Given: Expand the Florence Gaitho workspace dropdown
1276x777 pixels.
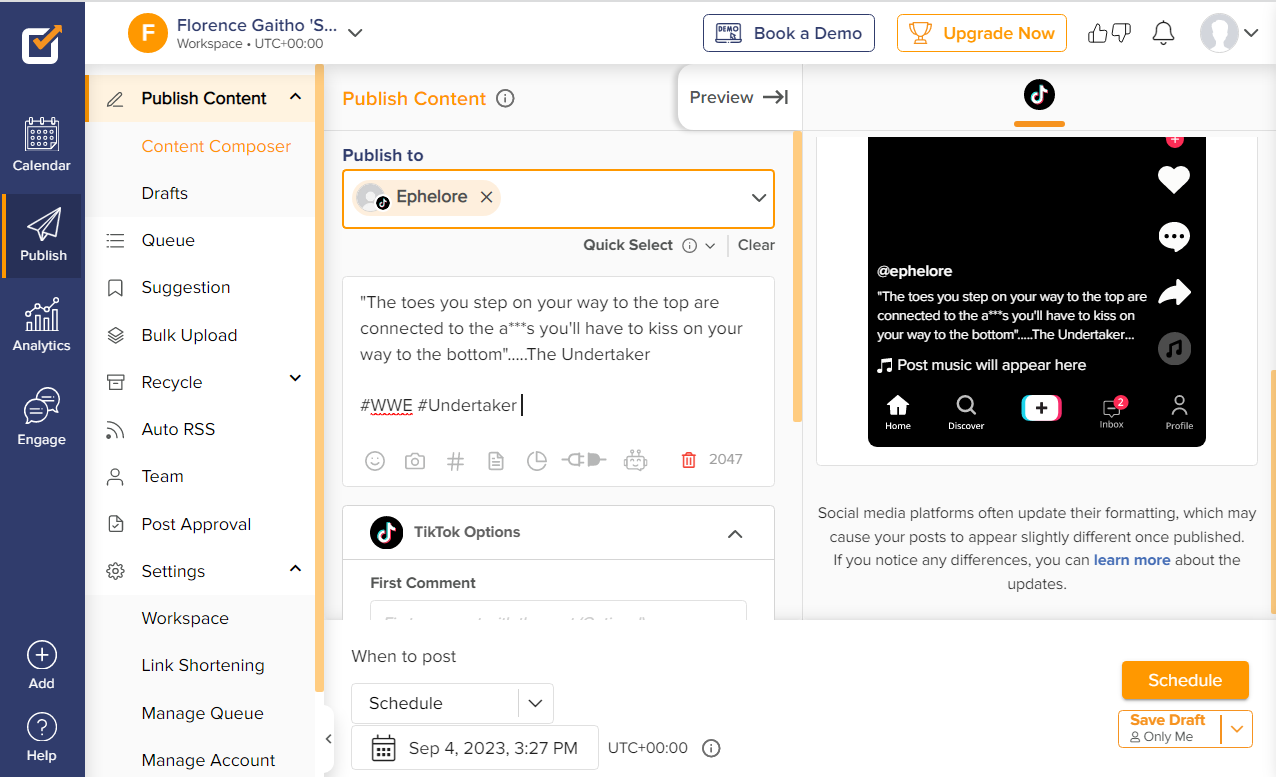Looking at the screenshot, I should point(355,33).
